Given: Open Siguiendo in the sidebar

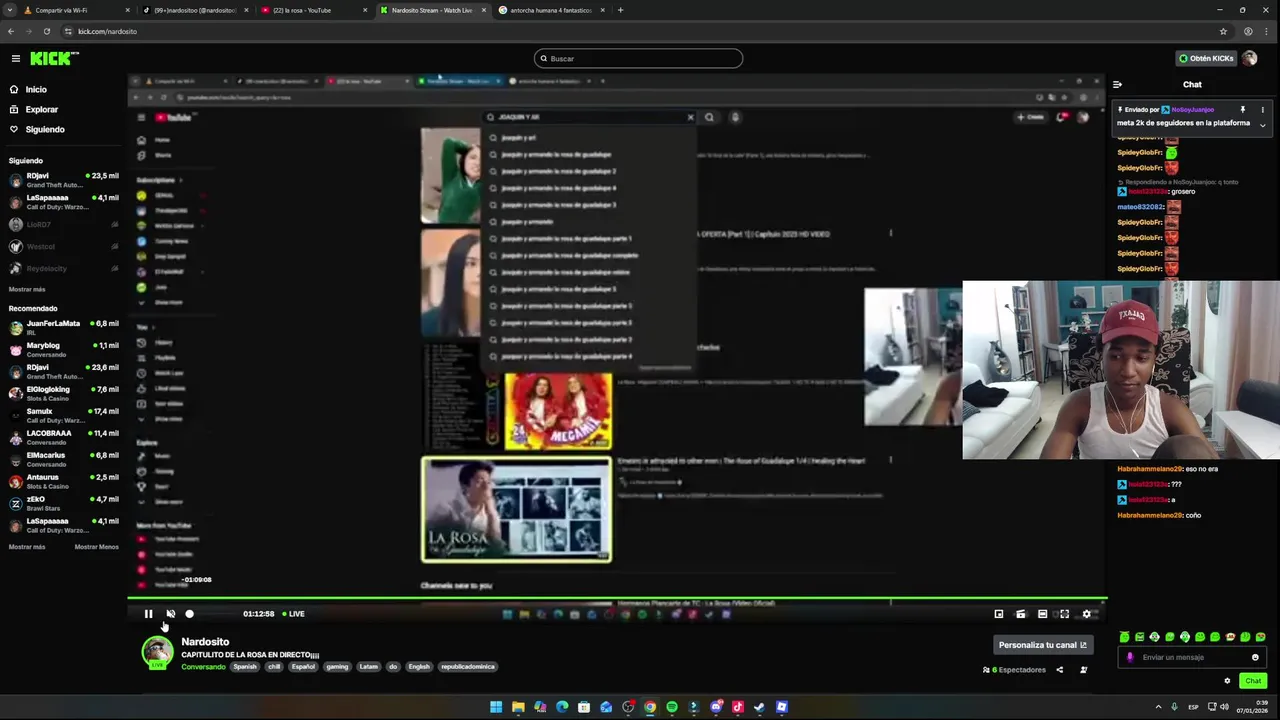Looking at the screenshot, I should (45, 129).
